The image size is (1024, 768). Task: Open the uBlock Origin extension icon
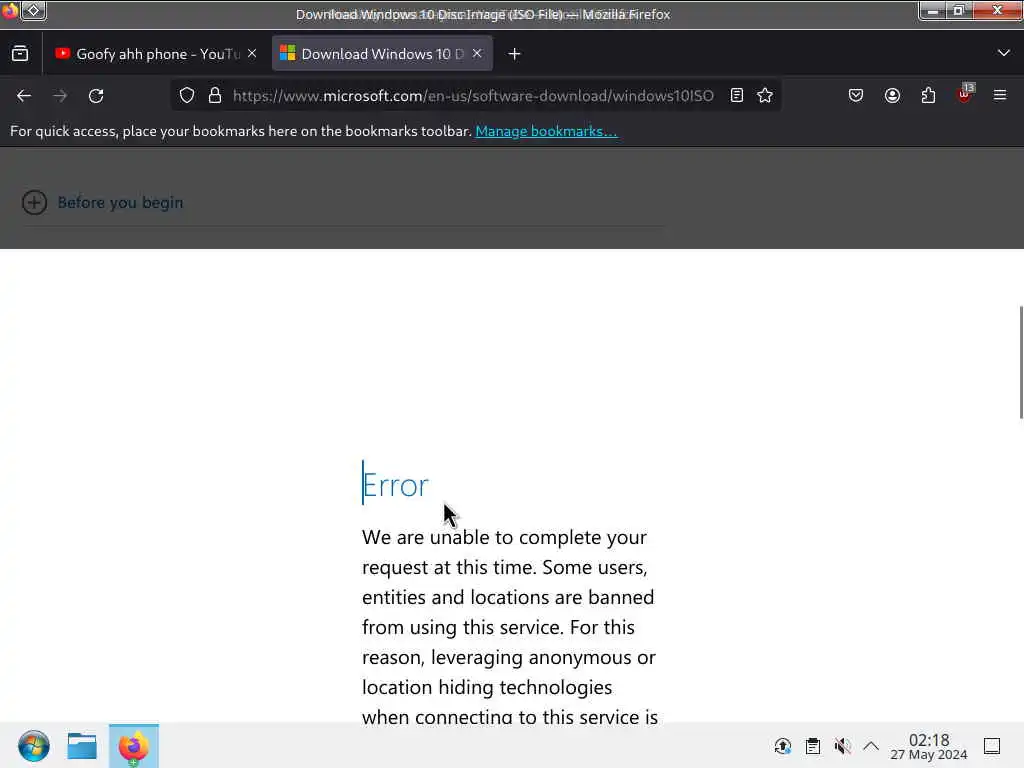tap(965, 94)
